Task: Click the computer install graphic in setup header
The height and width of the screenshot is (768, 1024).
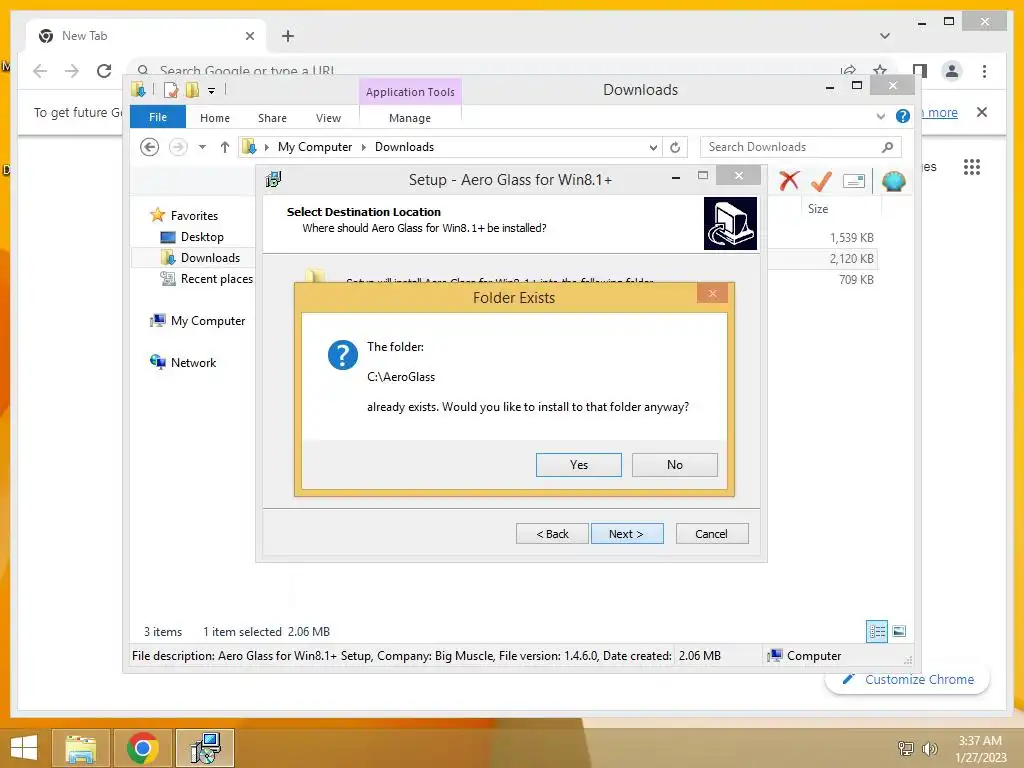Action: [x=730, y=223]
